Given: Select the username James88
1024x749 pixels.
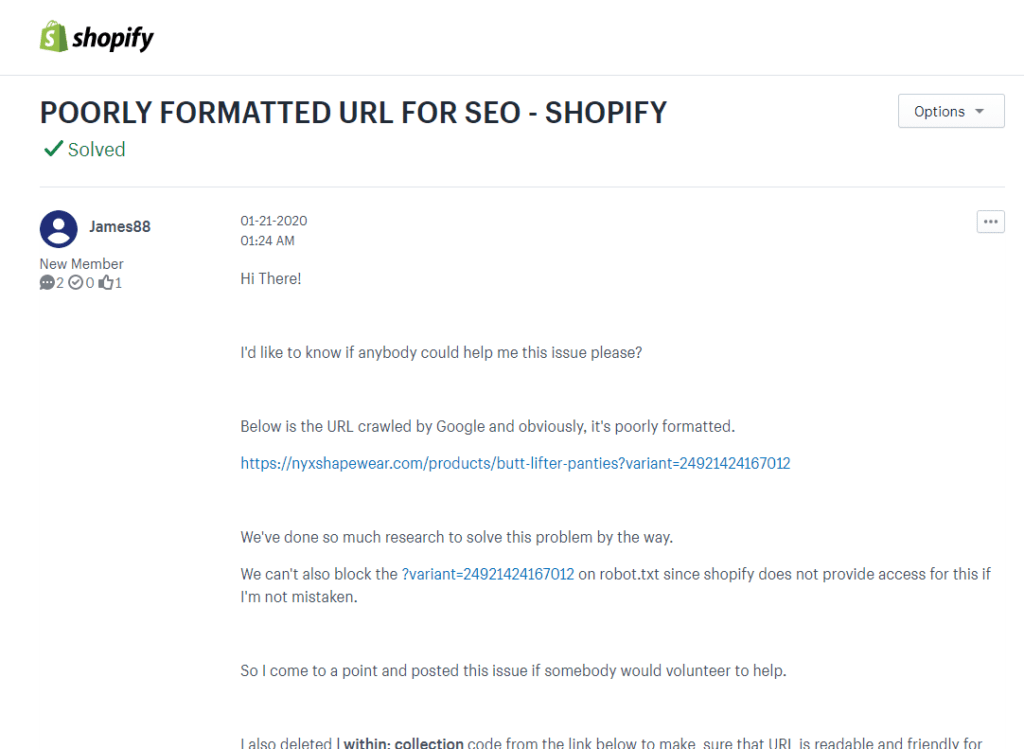Looking at the screenshot, I should point(120,226).
